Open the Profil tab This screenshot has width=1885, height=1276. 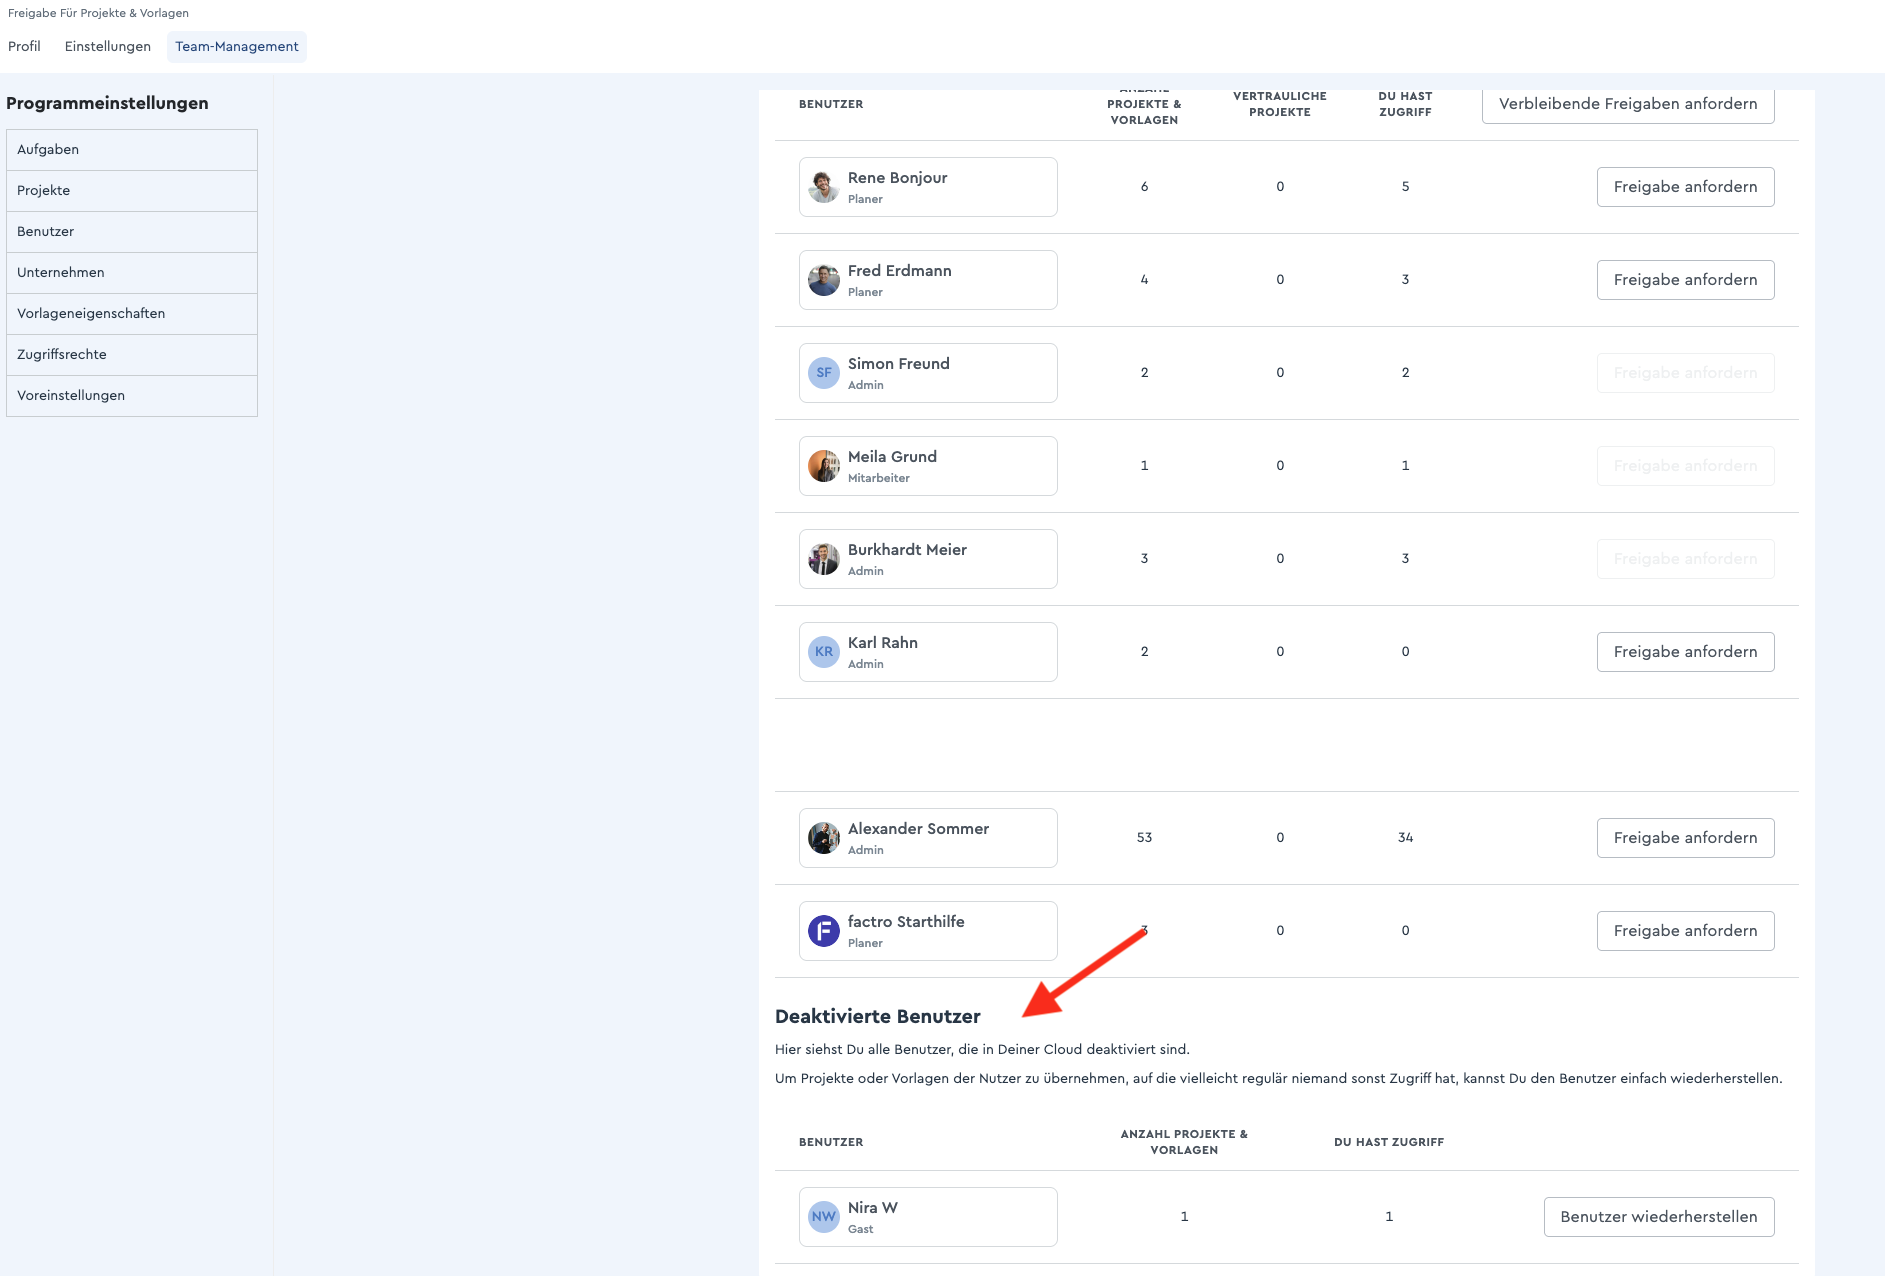(24, 46)
